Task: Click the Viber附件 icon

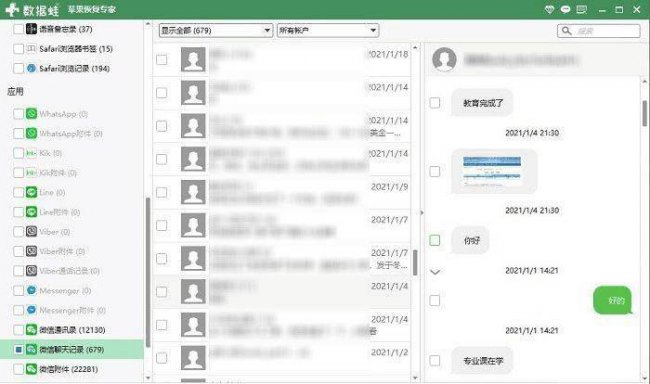Action: pos(32,251)
